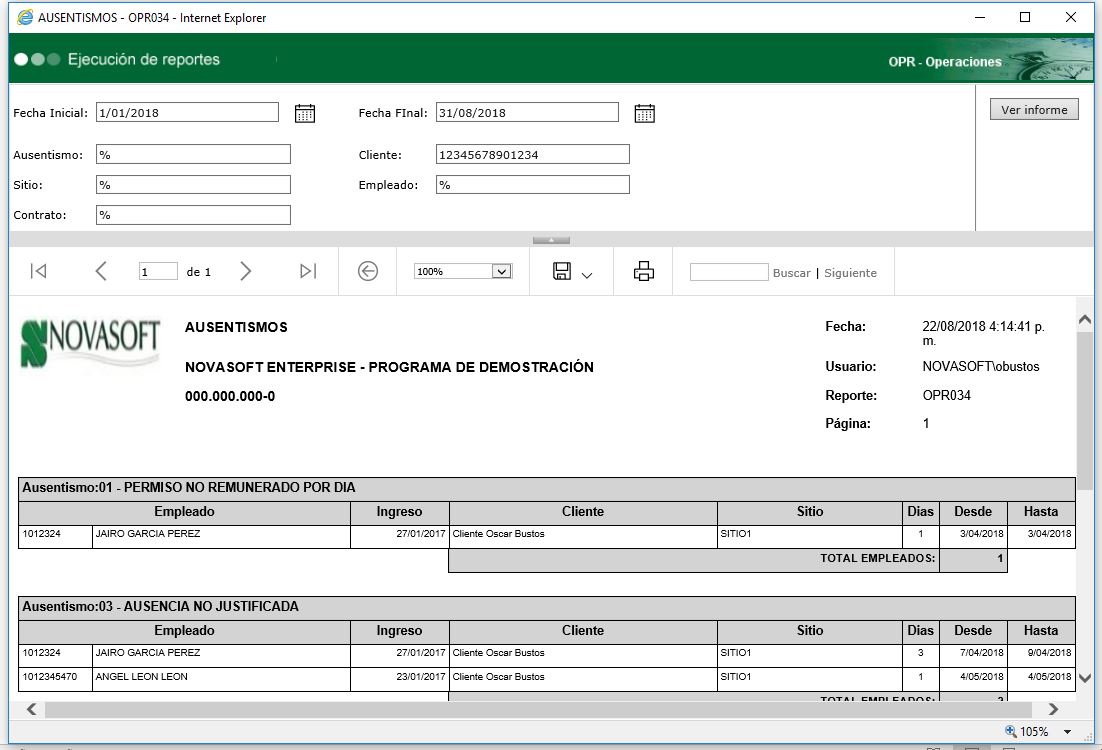Open browser zoom 105% dropdown arrow

point(1068,732)
